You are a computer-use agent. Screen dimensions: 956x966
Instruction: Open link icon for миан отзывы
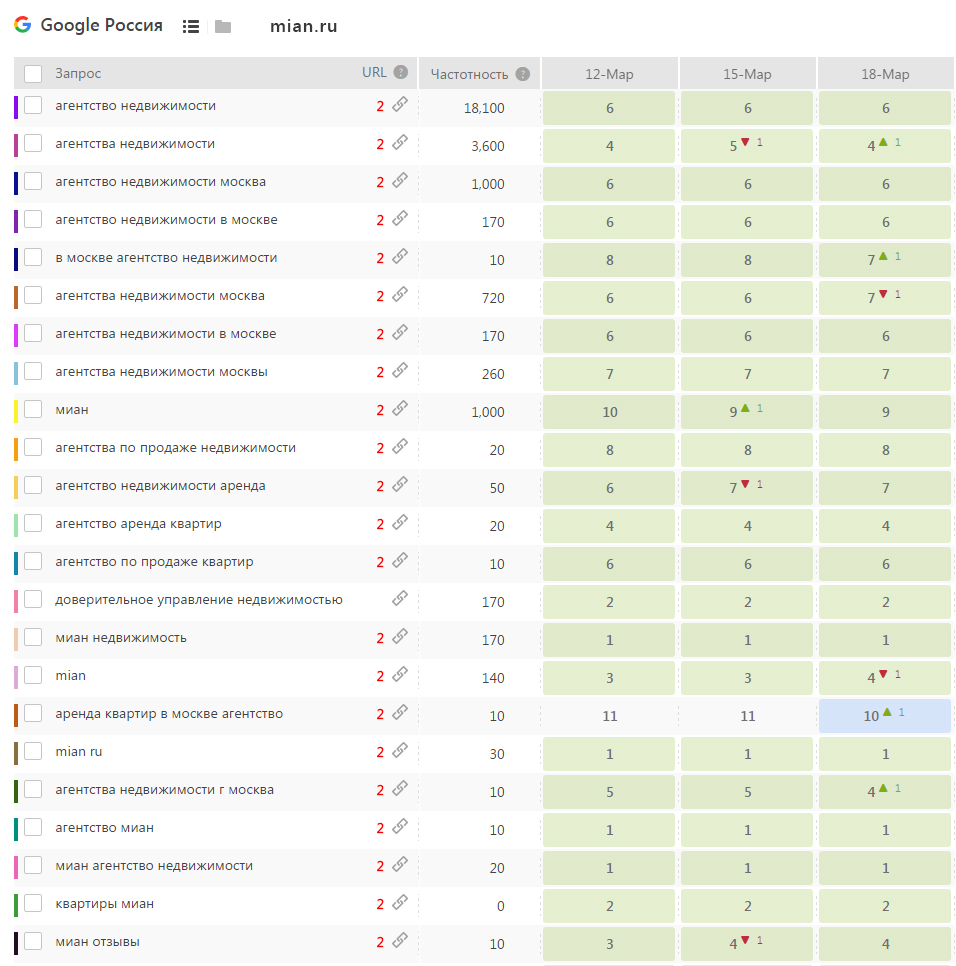400,940
